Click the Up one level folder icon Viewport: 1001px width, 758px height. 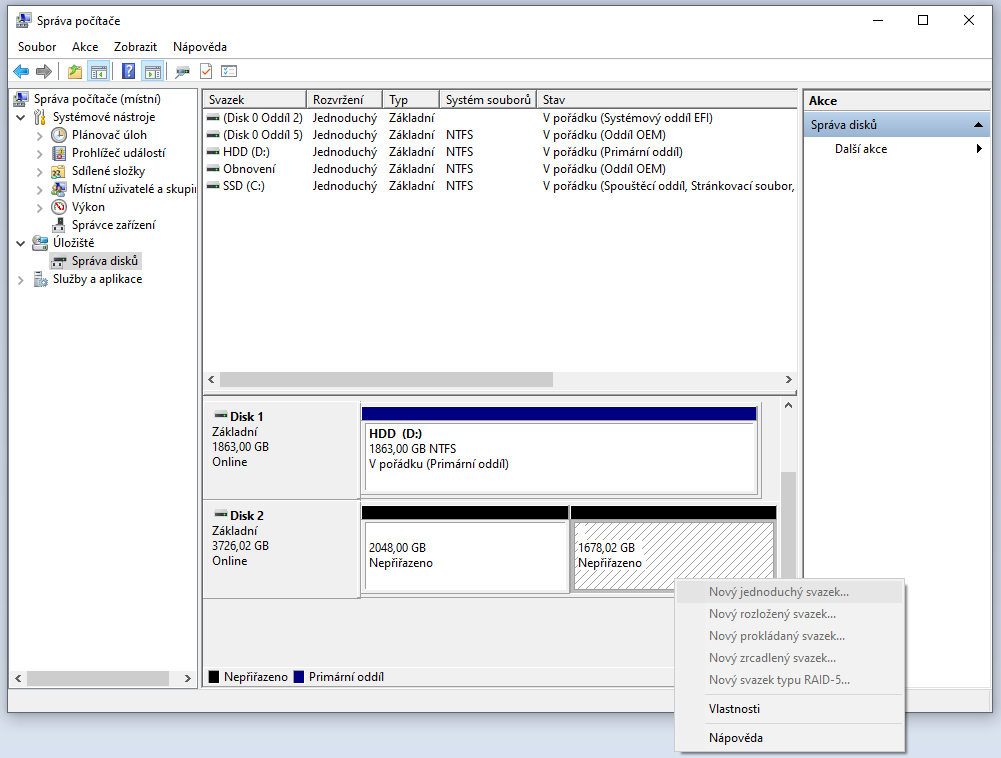[x=75, y=71]
